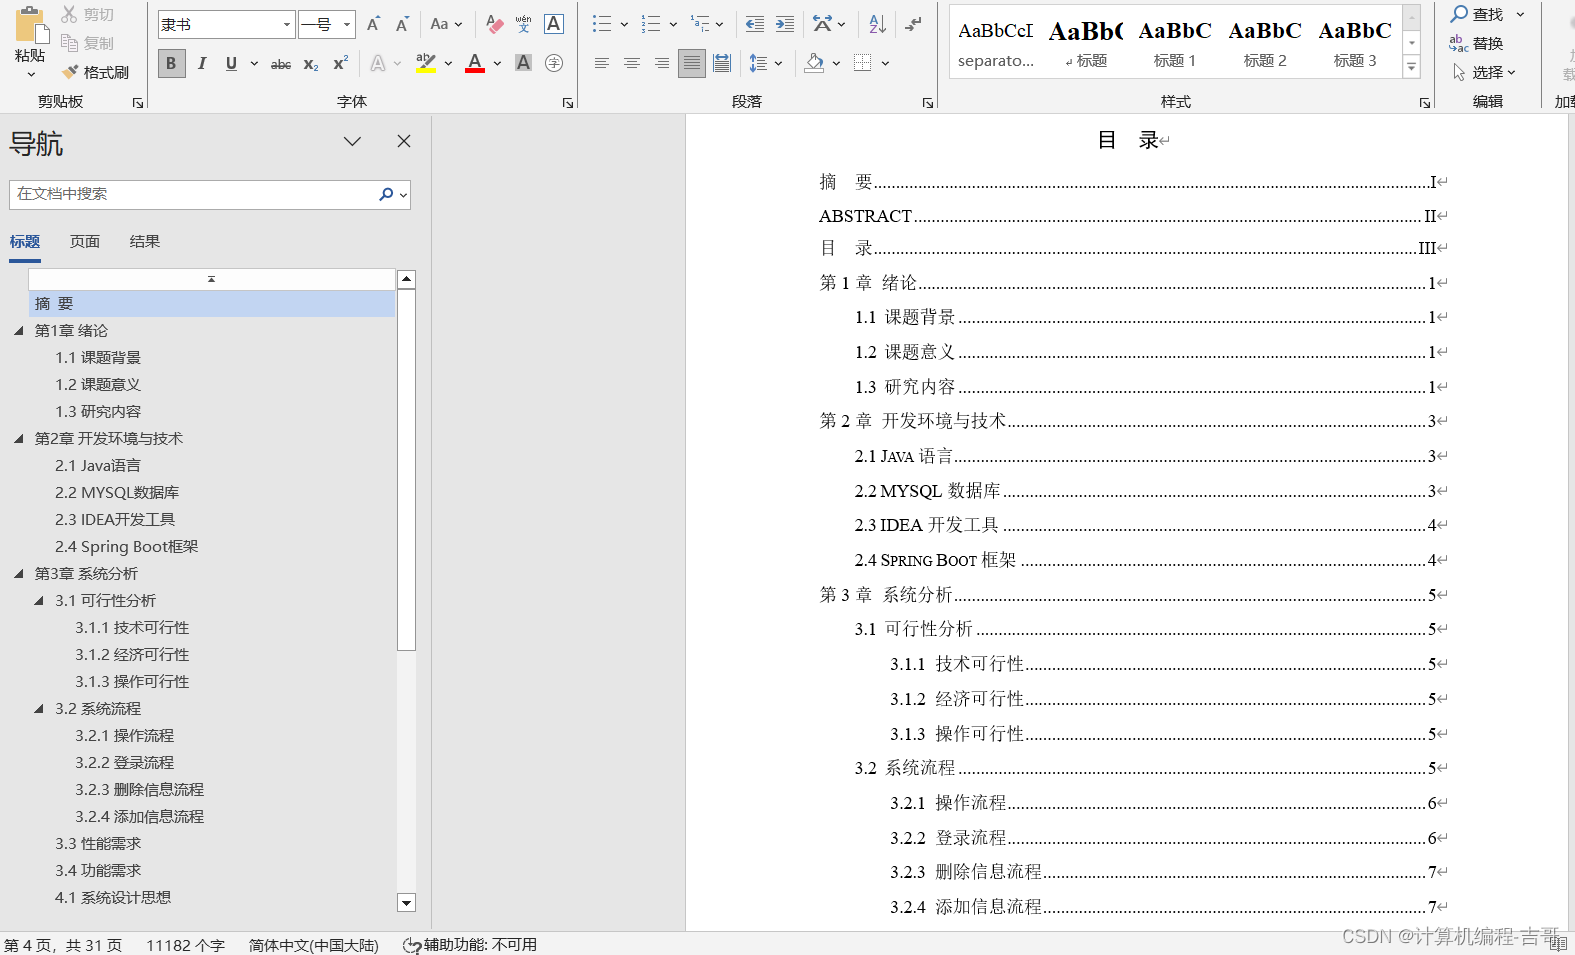Toggle Underline formatting
The image size is (1575, 955).
click(231, 63)
